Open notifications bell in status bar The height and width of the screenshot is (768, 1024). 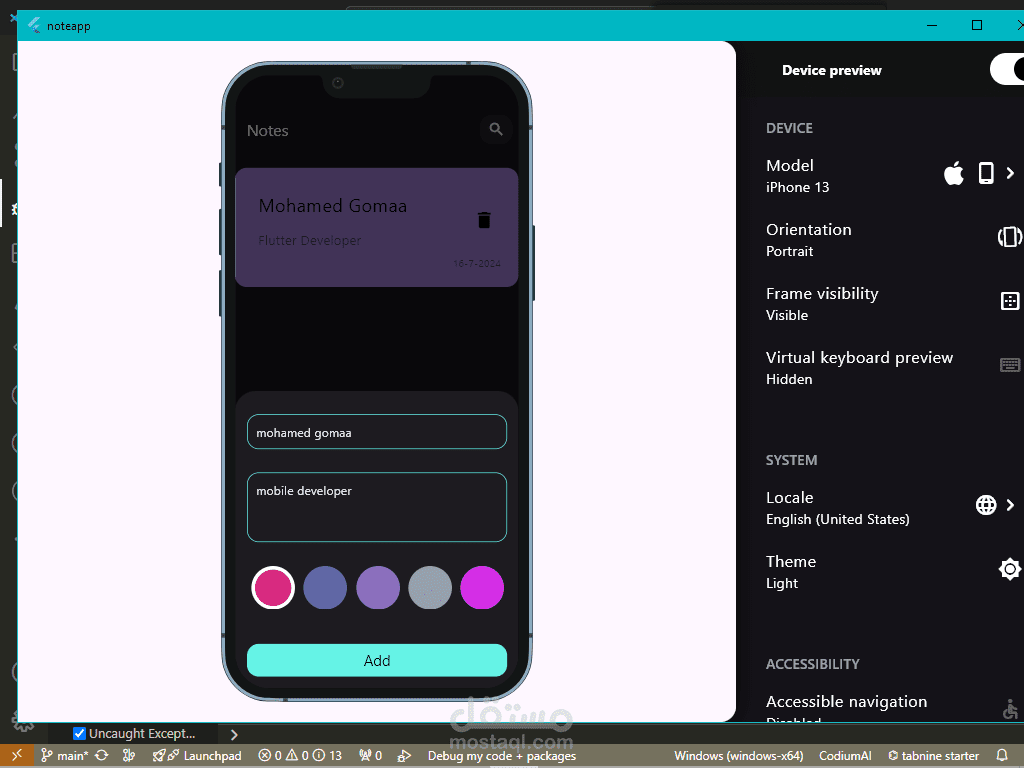coord(1002,756)
